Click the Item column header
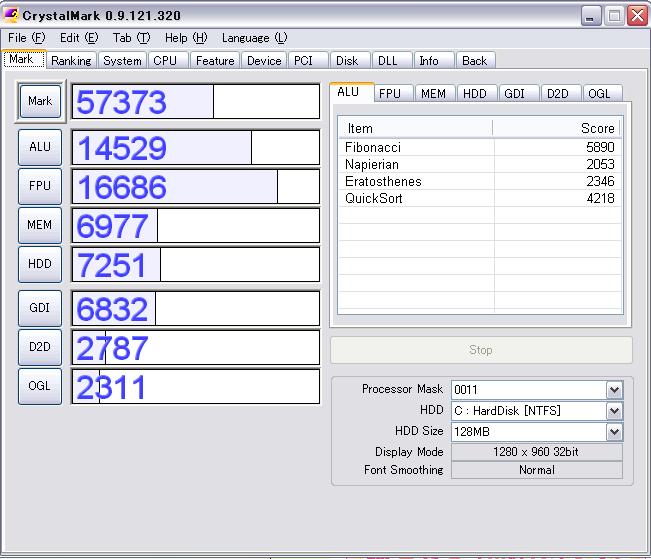 coord(416,128)
